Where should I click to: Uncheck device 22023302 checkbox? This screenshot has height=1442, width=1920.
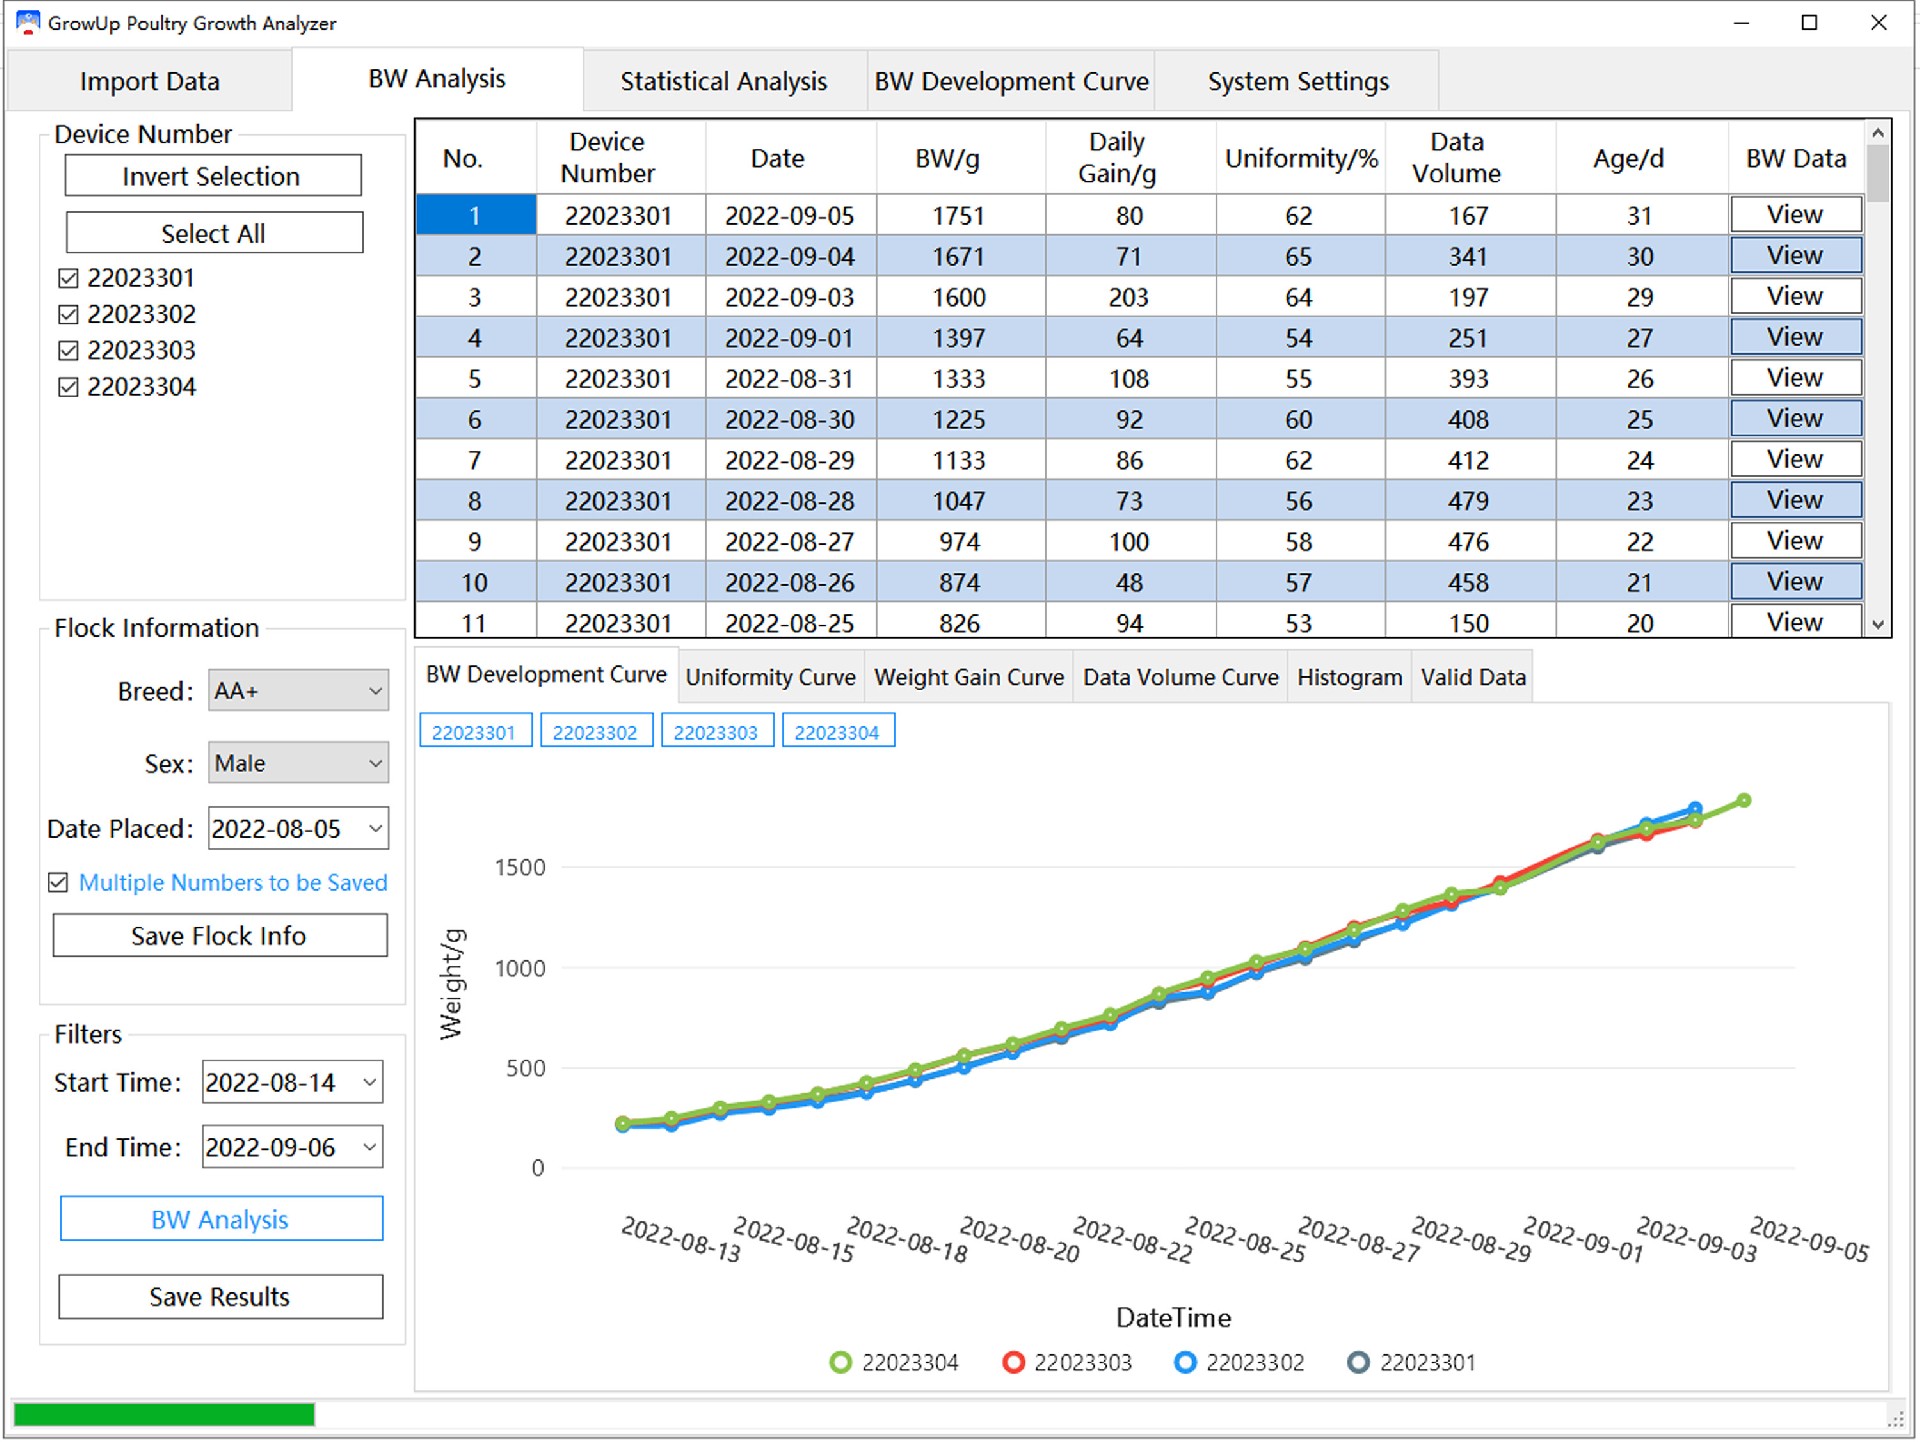[68, 314]
